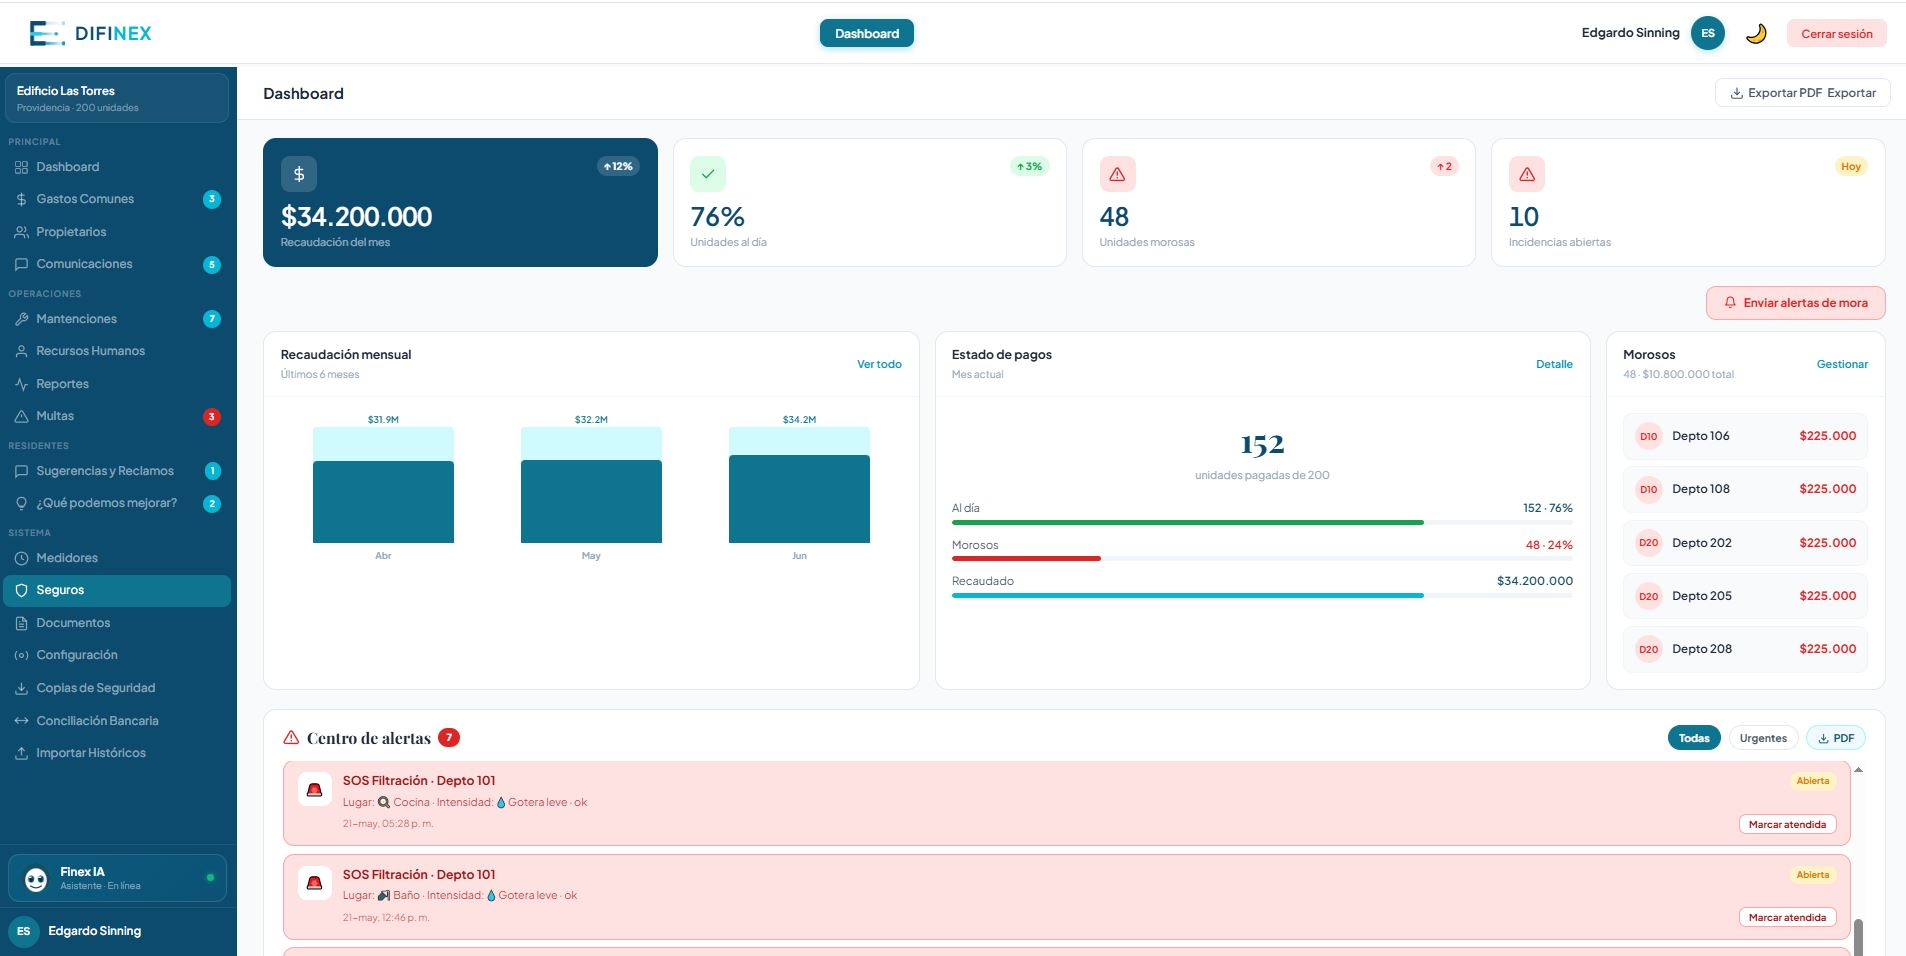Select Depto 108 in Morosos list
The height and width of the screenshot is (956, 1906).
[1745, 489]
